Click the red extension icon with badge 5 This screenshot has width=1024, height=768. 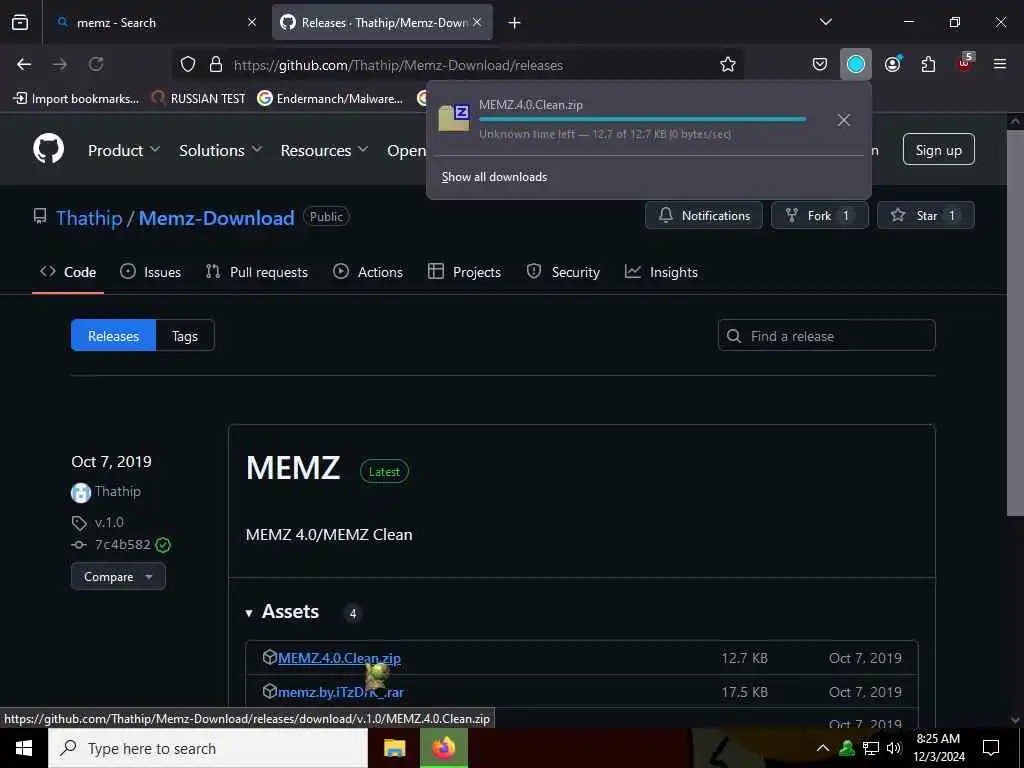(965, 63)
